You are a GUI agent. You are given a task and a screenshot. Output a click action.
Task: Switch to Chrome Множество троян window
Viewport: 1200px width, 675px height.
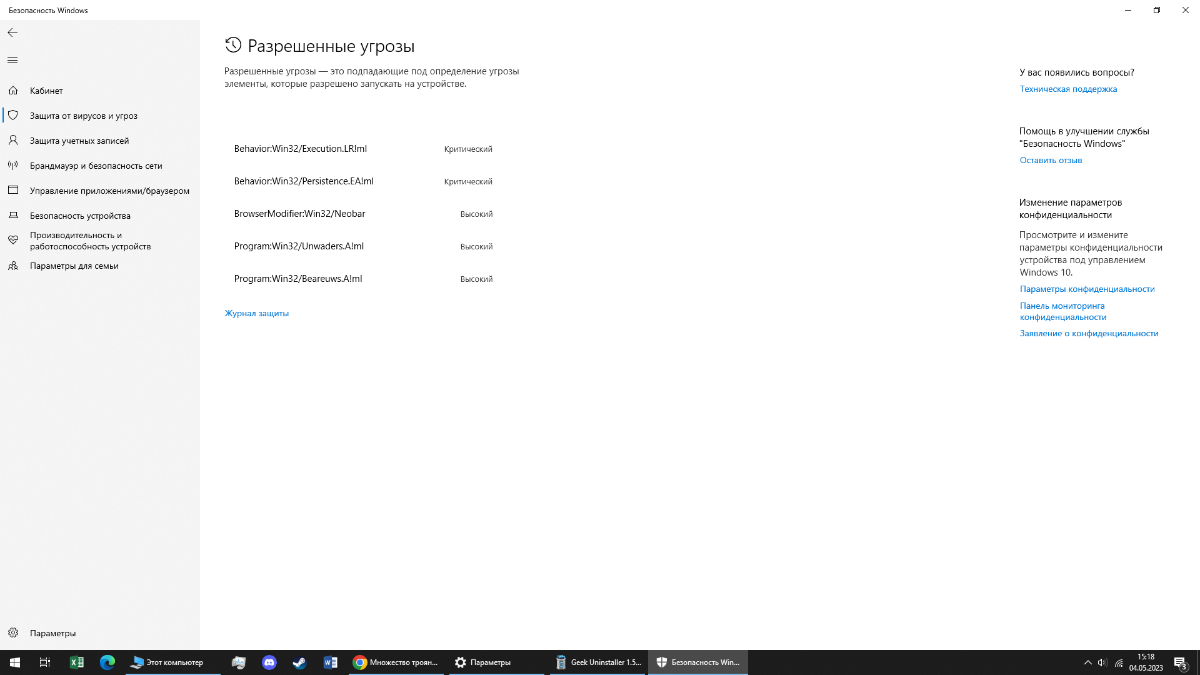pyautogui.click(x=396, y=662)
